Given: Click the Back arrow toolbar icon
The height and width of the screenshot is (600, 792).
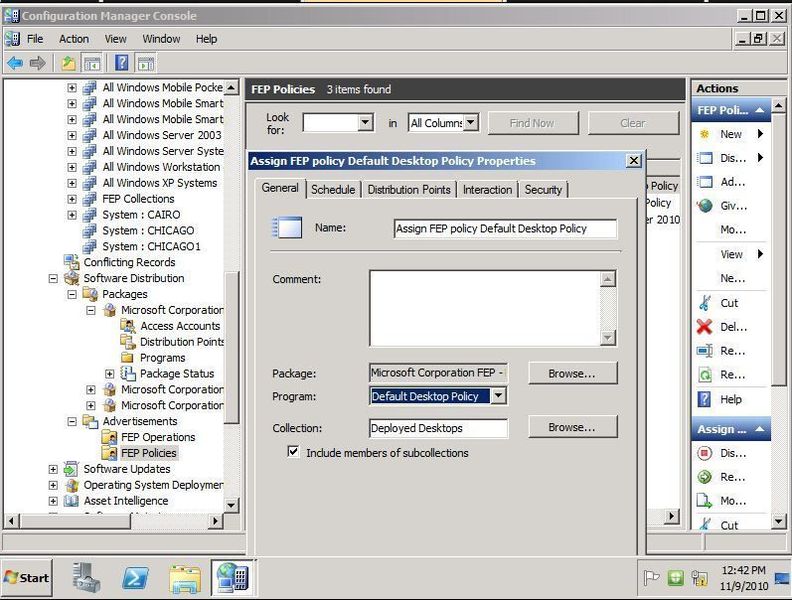Looking at the screenshot, I should 15,63.
